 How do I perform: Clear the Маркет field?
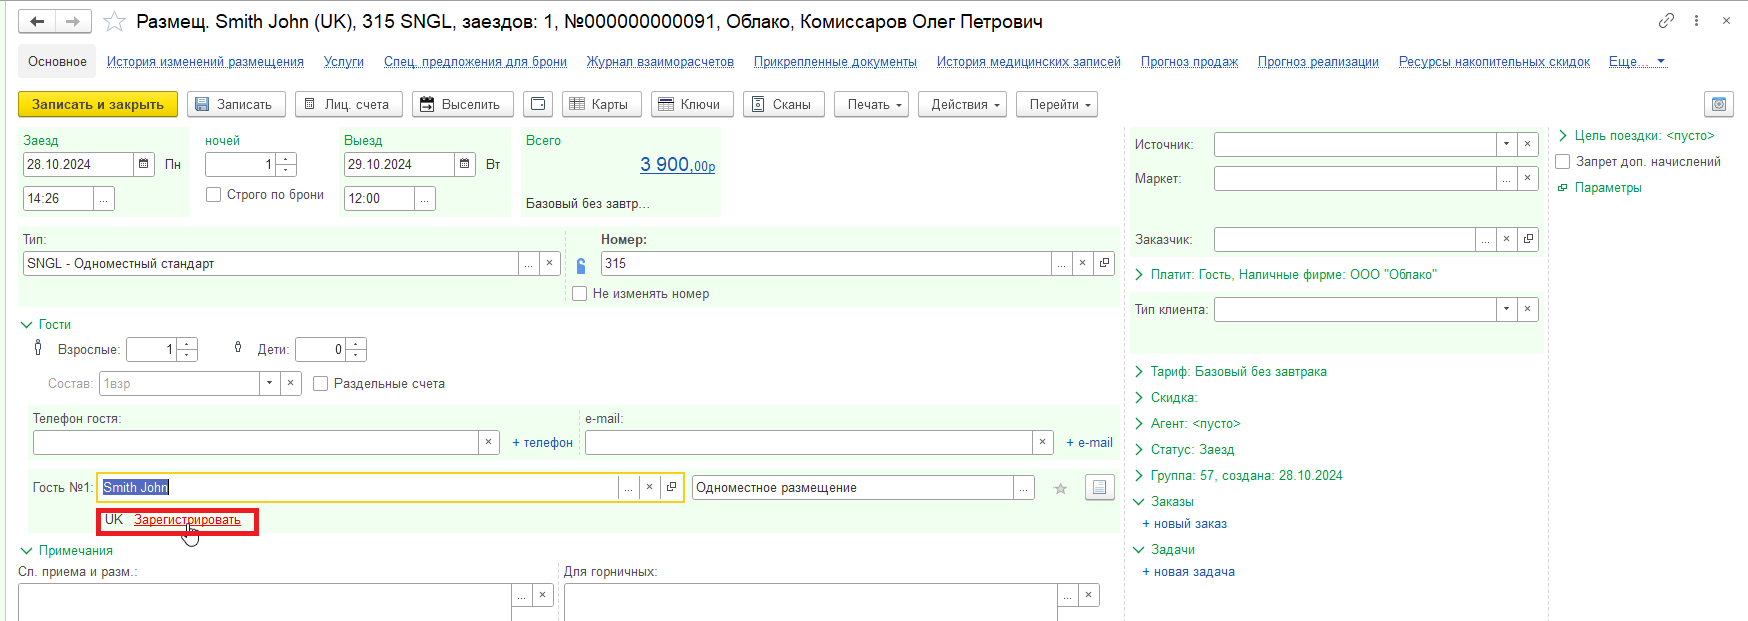1527,178
